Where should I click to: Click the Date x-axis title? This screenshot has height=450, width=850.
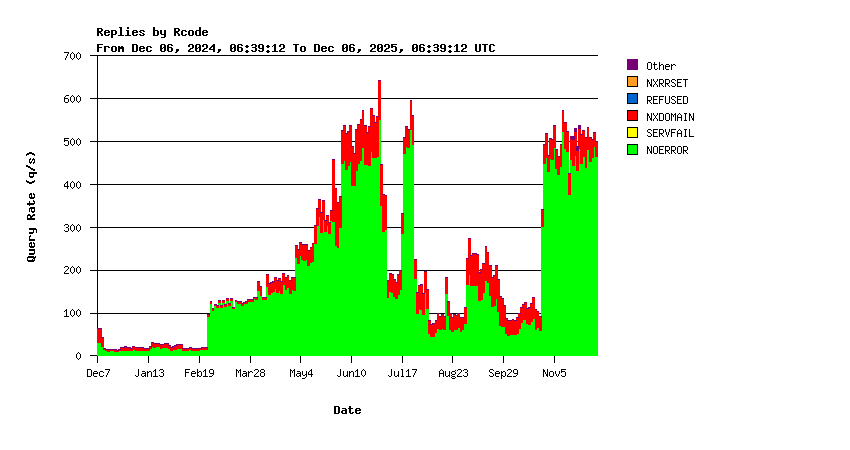pos(347,410)
